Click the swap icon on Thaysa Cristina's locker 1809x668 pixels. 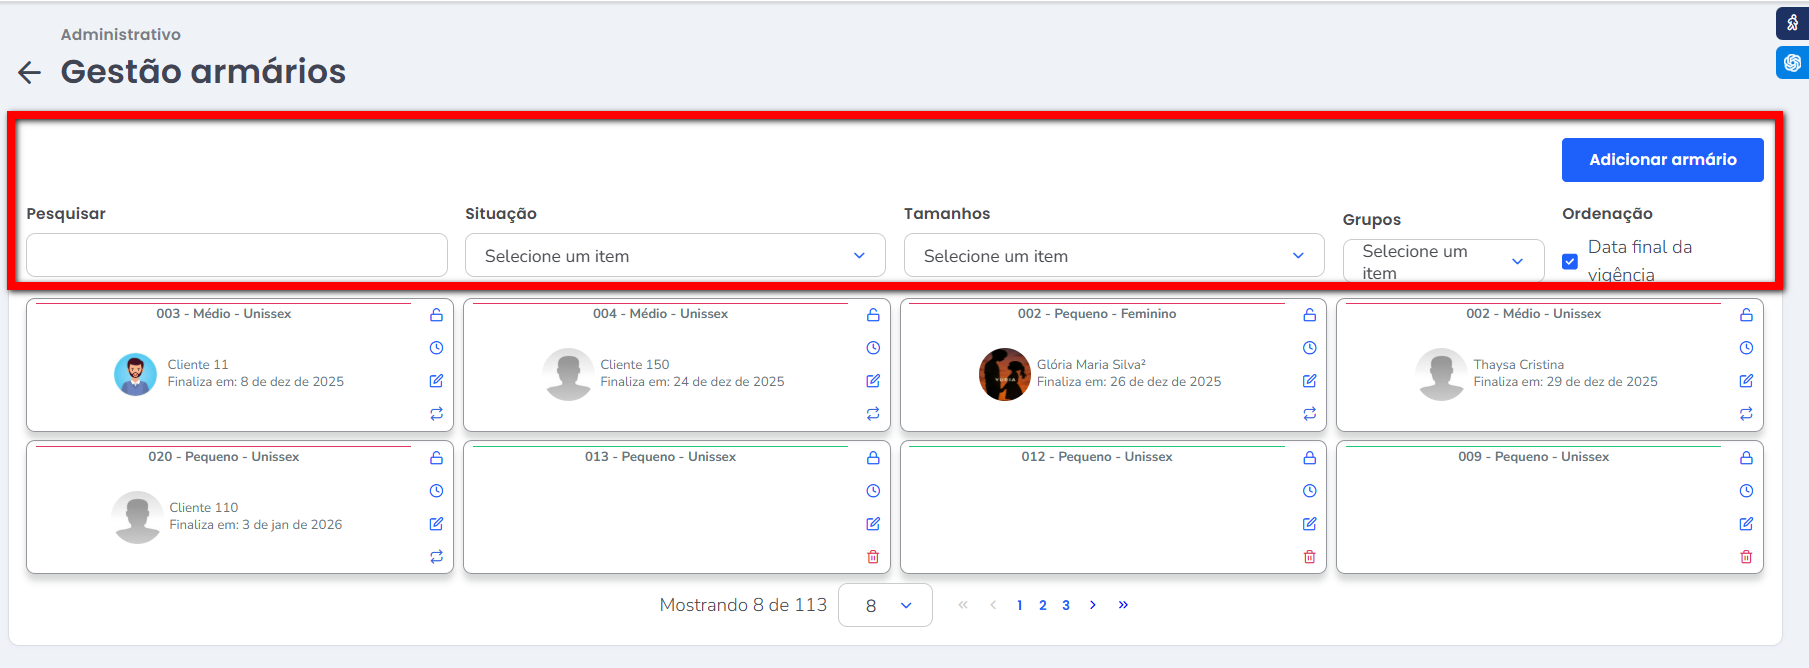(x=1746, y=414)
